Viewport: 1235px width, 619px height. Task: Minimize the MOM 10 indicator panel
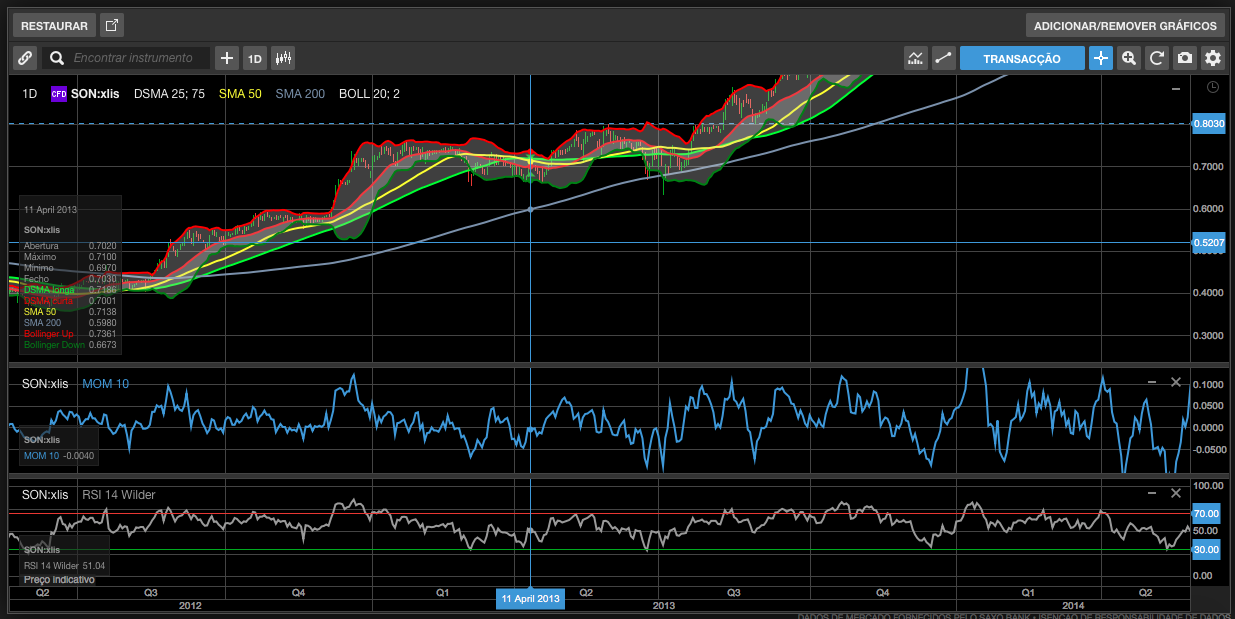point(1151,382)
